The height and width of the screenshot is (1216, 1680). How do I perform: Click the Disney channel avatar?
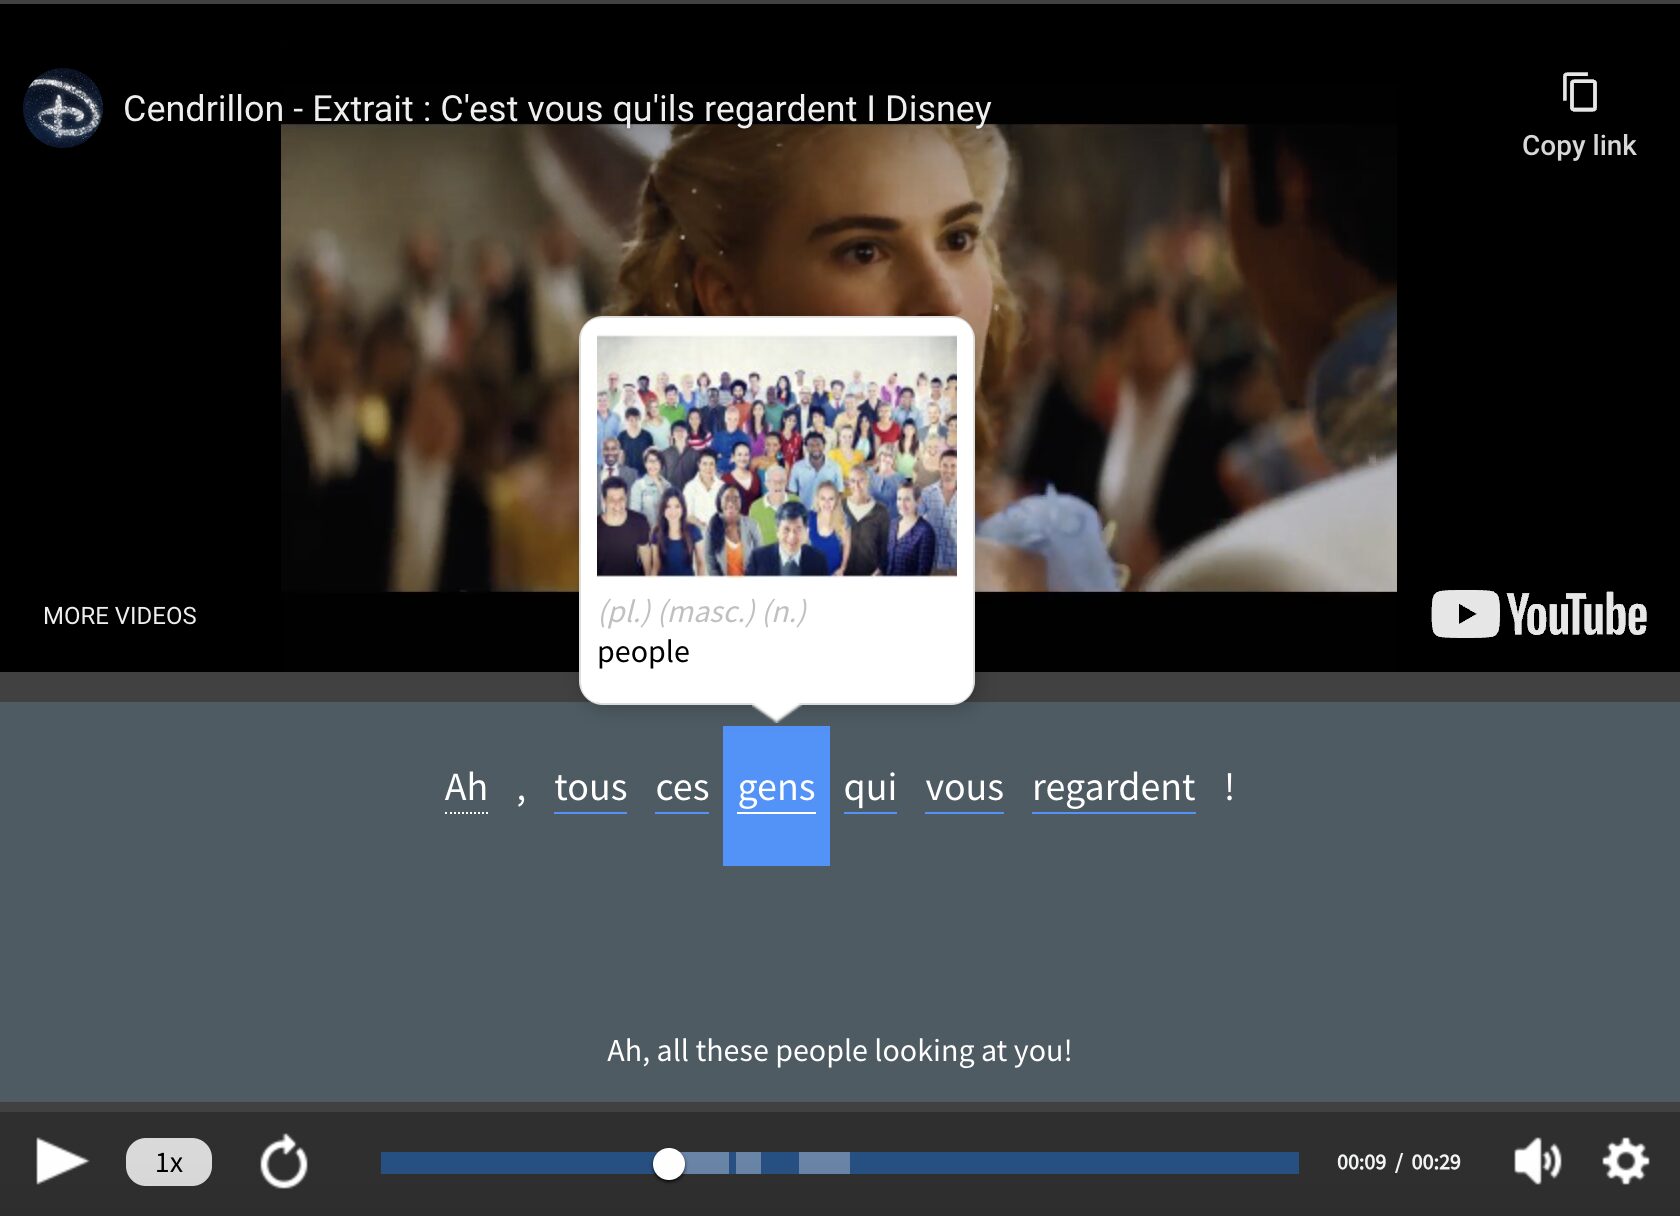tap(62, 107)
